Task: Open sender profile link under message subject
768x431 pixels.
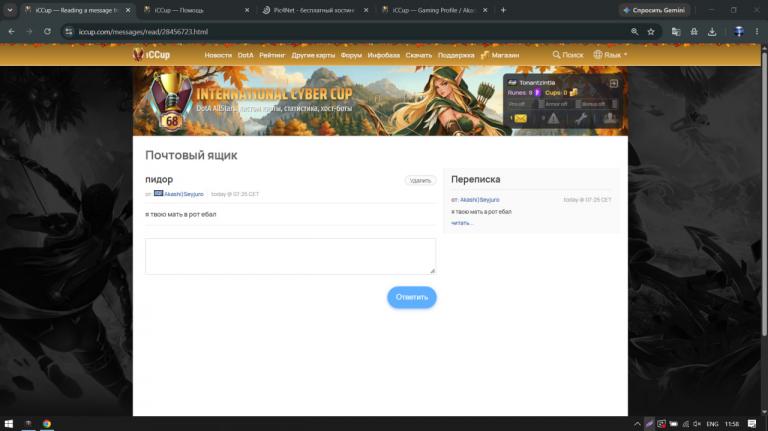Action: (183, 194)
